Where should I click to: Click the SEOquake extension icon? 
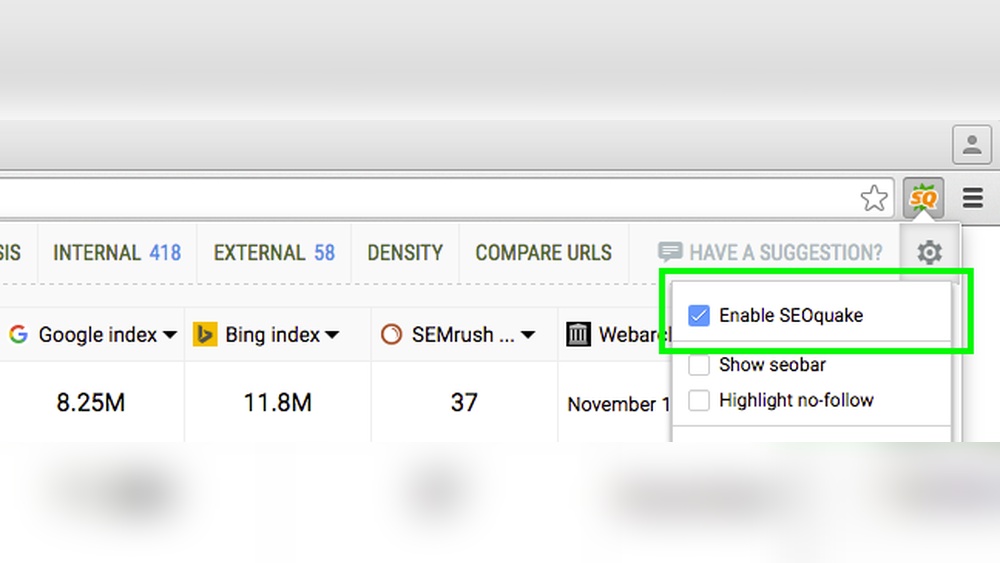point(923,198)
